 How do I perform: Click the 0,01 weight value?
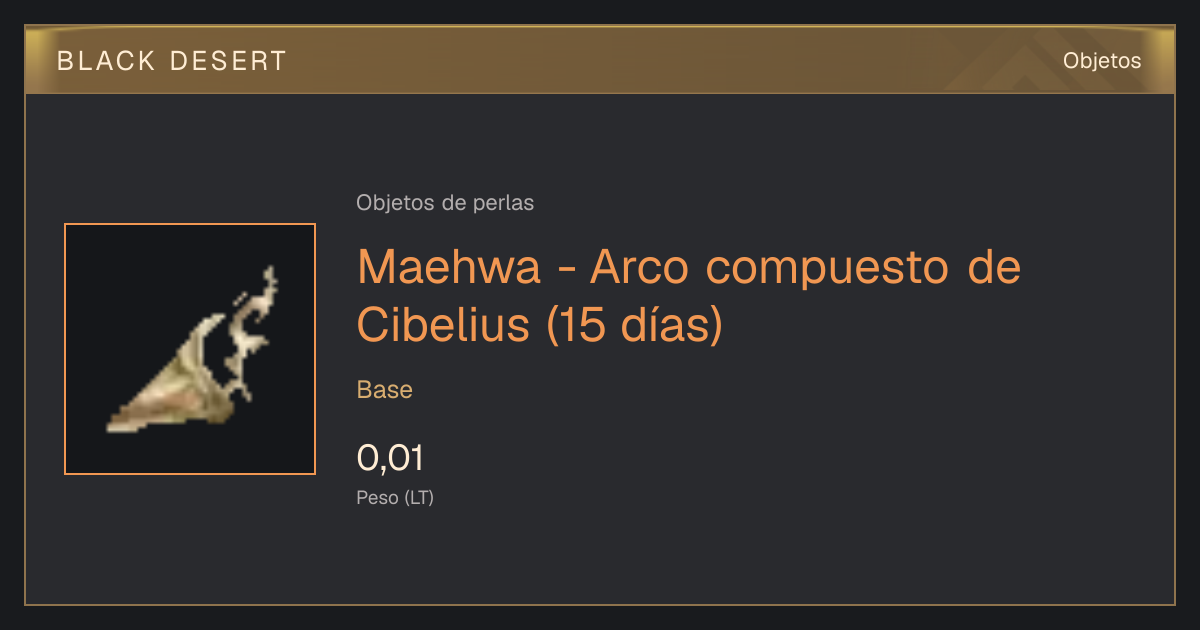[390, 458]
